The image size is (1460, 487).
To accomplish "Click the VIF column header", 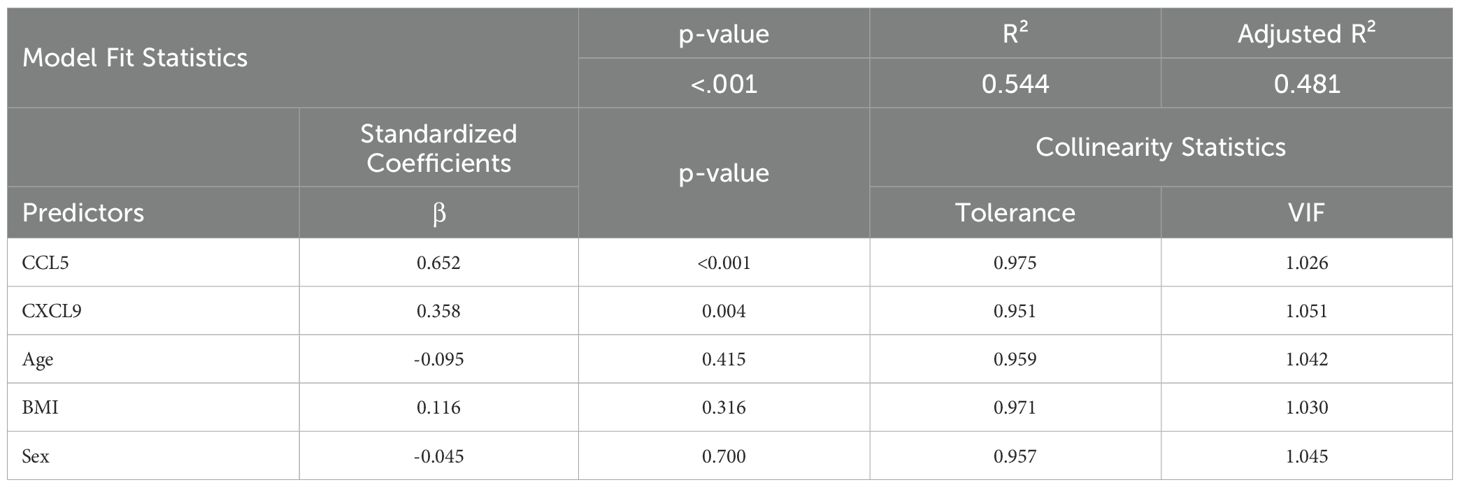I will [x=1306, y=212].
